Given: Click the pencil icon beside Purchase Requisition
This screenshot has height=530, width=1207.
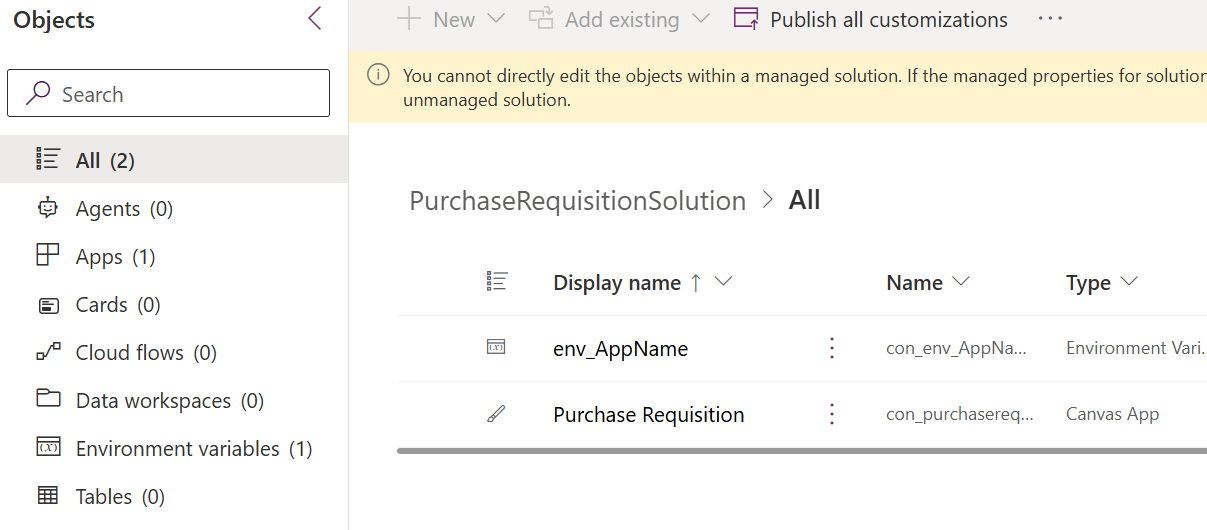Looking at the screenshot, I should point(496,414).
